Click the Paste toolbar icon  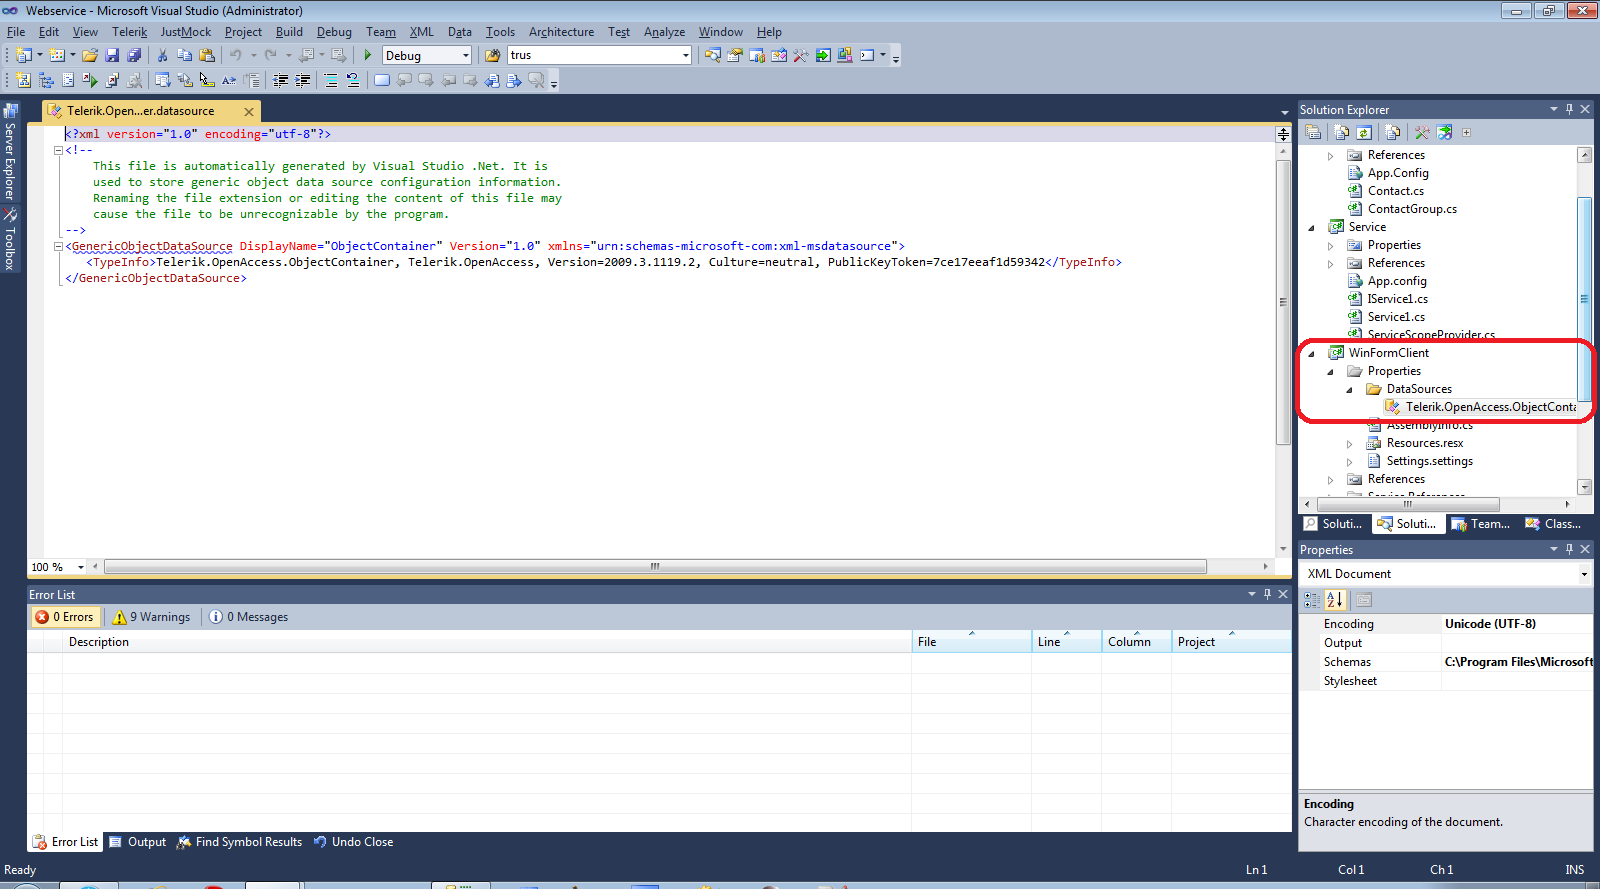[207, 55]
